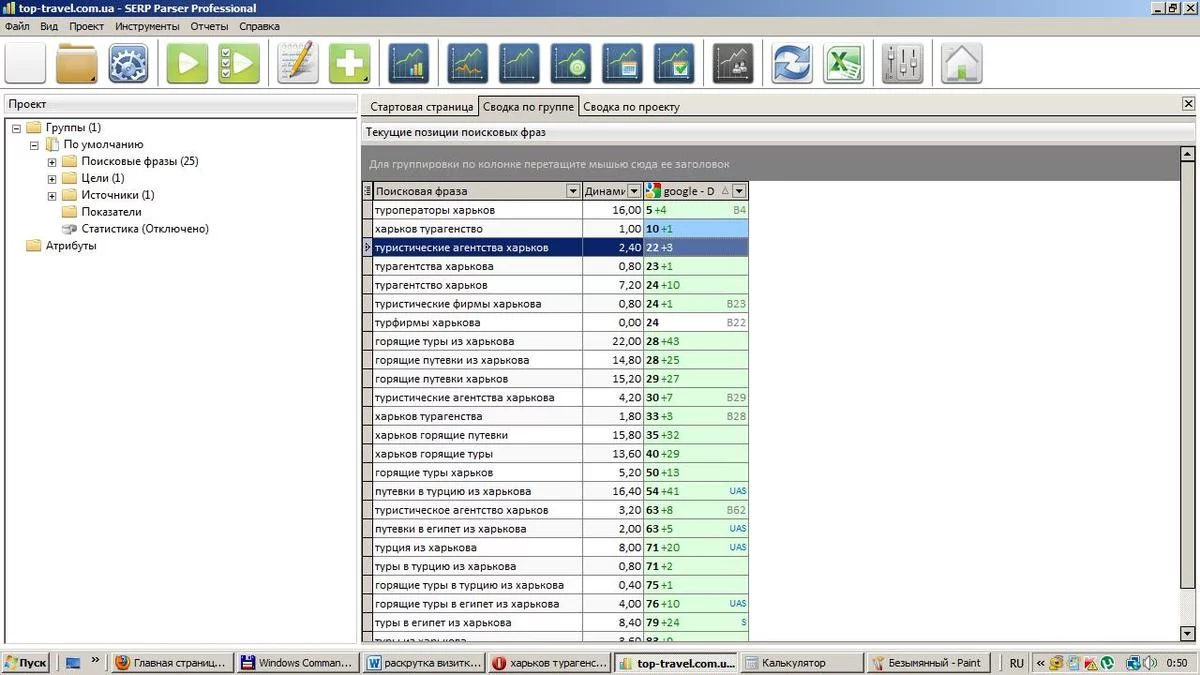Switch to the Стартовая страница tab
The image size is (1200, 675).
(421, 107)
